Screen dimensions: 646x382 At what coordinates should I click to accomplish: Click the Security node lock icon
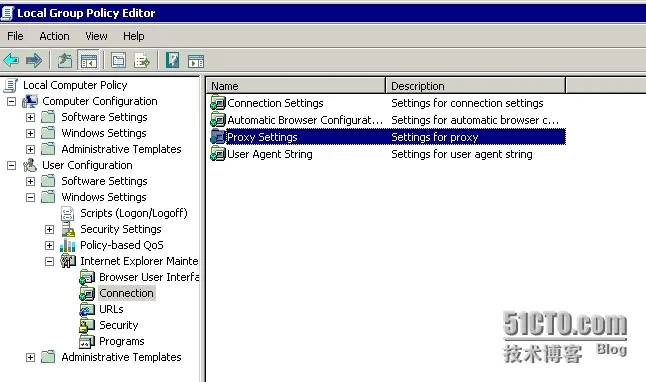pos(87,325)
